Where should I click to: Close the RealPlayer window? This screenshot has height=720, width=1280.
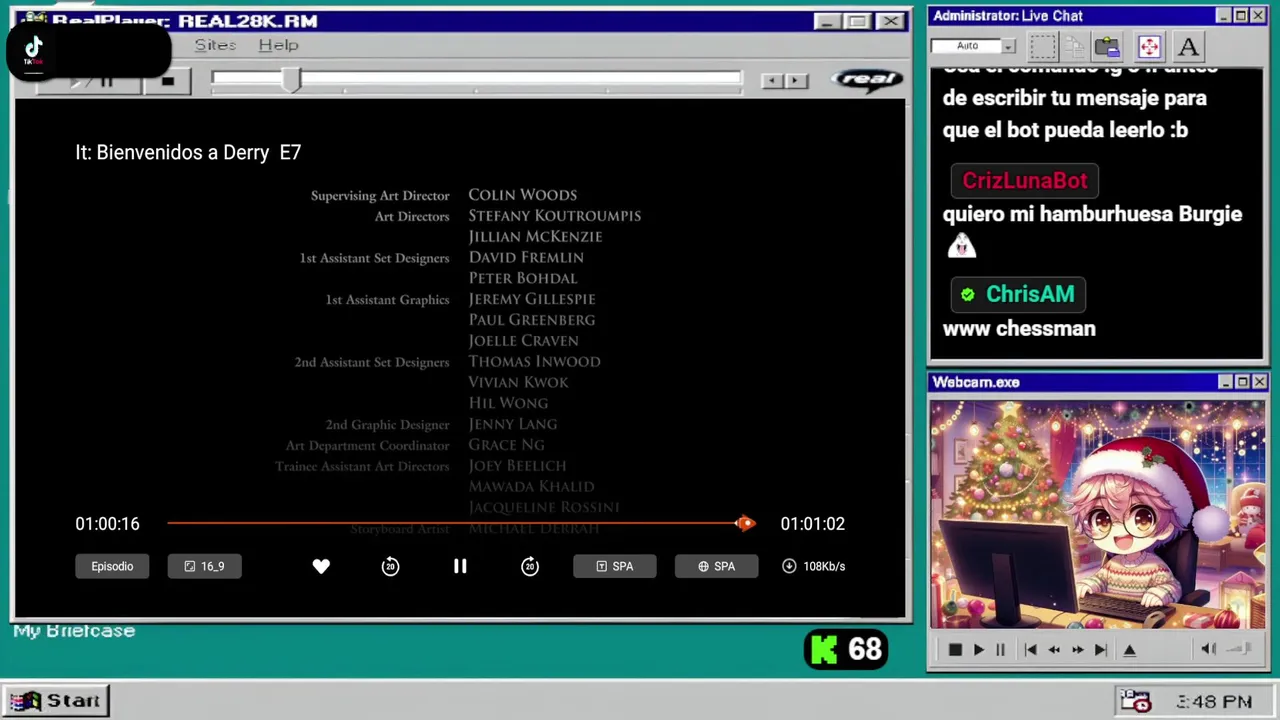click(x=890, y=21)
